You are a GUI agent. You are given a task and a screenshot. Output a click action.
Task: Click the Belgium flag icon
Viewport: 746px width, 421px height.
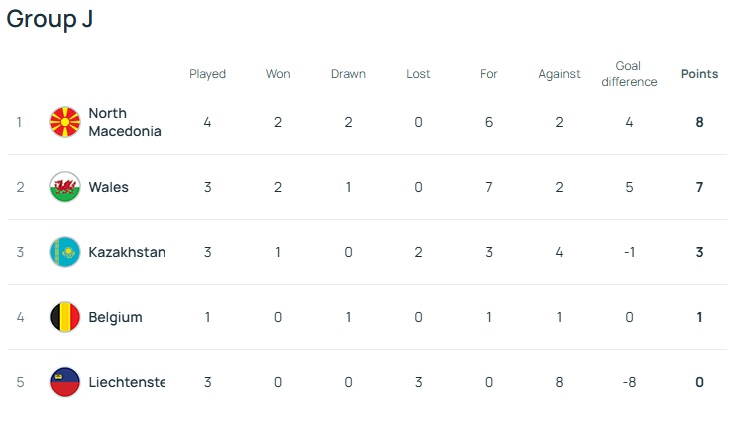pyautogui.click(x=65, y=317)
